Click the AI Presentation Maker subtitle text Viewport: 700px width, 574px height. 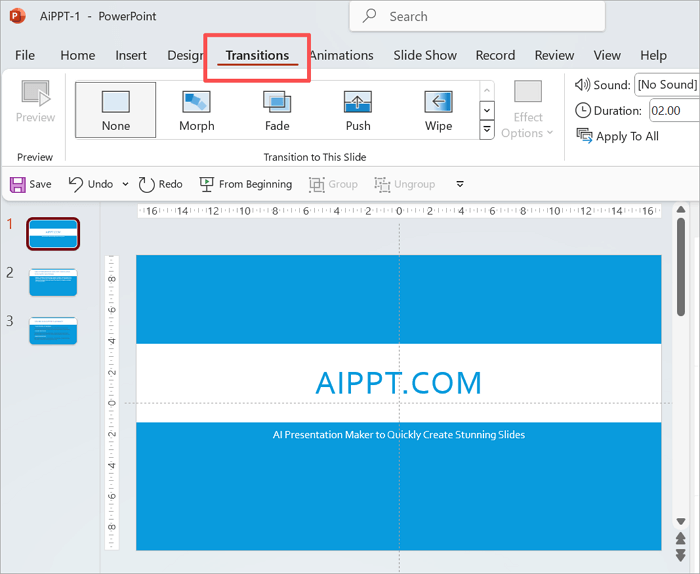[x=399, y=435]
